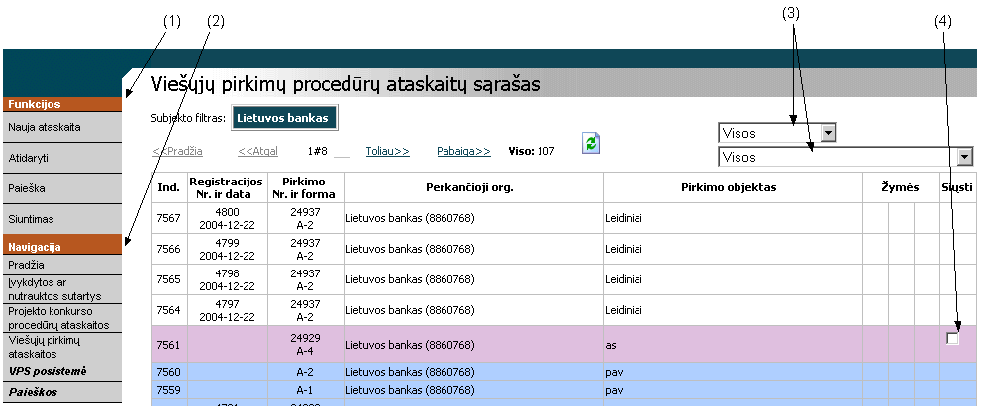Open Viešųjų pirkimų ataskaitos navigation item
The width and height of the screenshot is (989, 410).
point(62,348)
